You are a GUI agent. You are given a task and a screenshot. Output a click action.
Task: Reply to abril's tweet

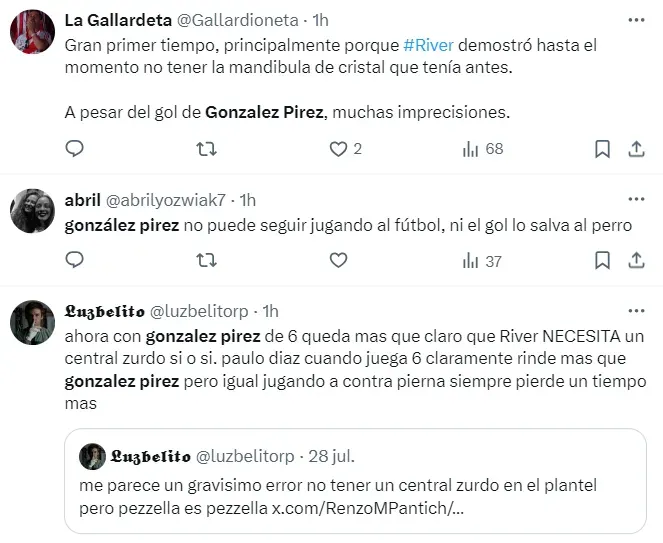[75, 260]
